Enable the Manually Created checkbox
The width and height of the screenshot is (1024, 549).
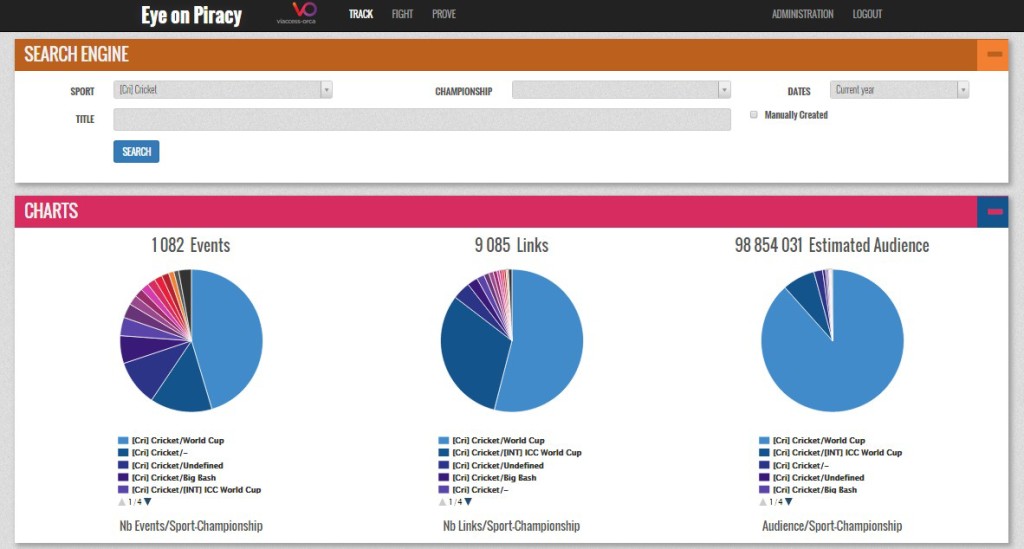coord(754,115)
